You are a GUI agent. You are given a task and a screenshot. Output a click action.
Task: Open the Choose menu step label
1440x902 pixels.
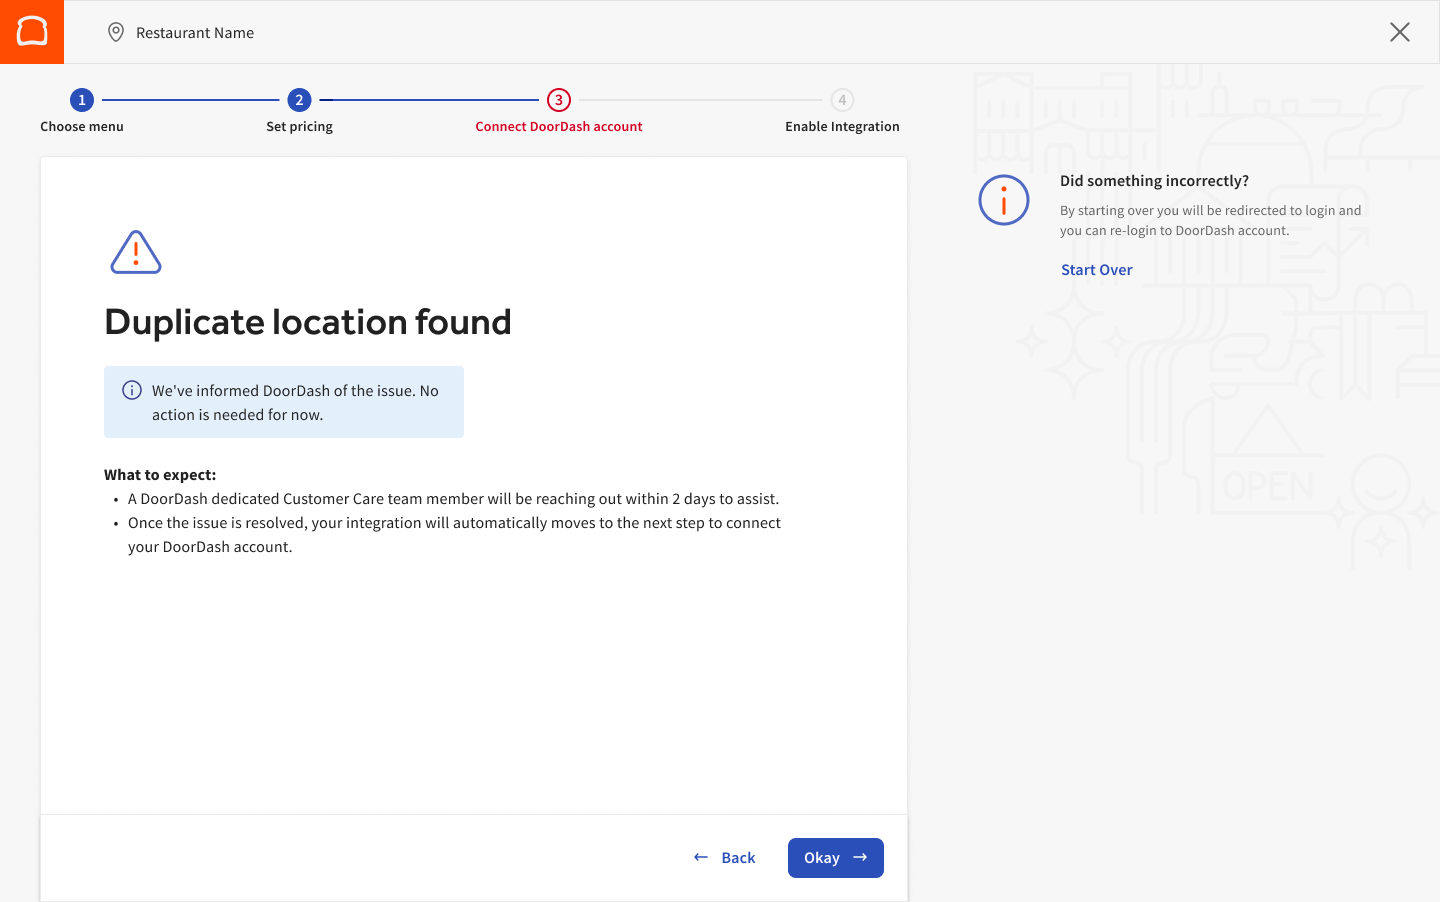coord(82,127)
